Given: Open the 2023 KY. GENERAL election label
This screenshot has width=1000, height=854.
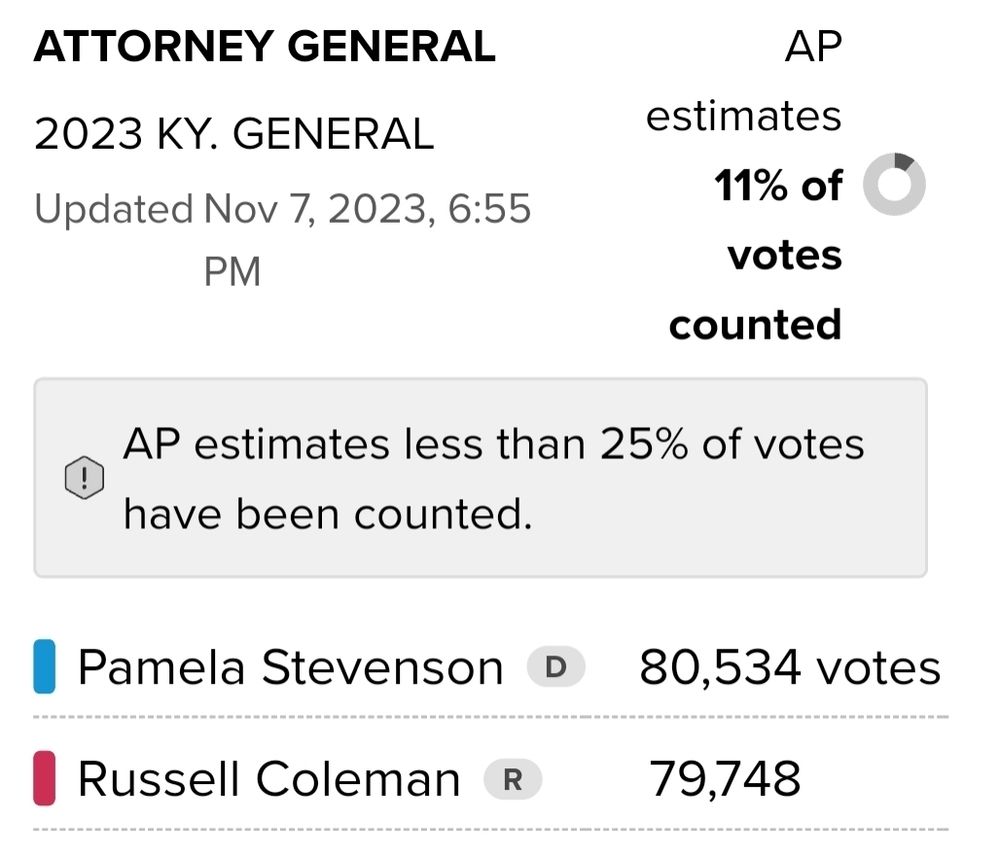Looking at the screenshot, I should (x=234, y=134).
